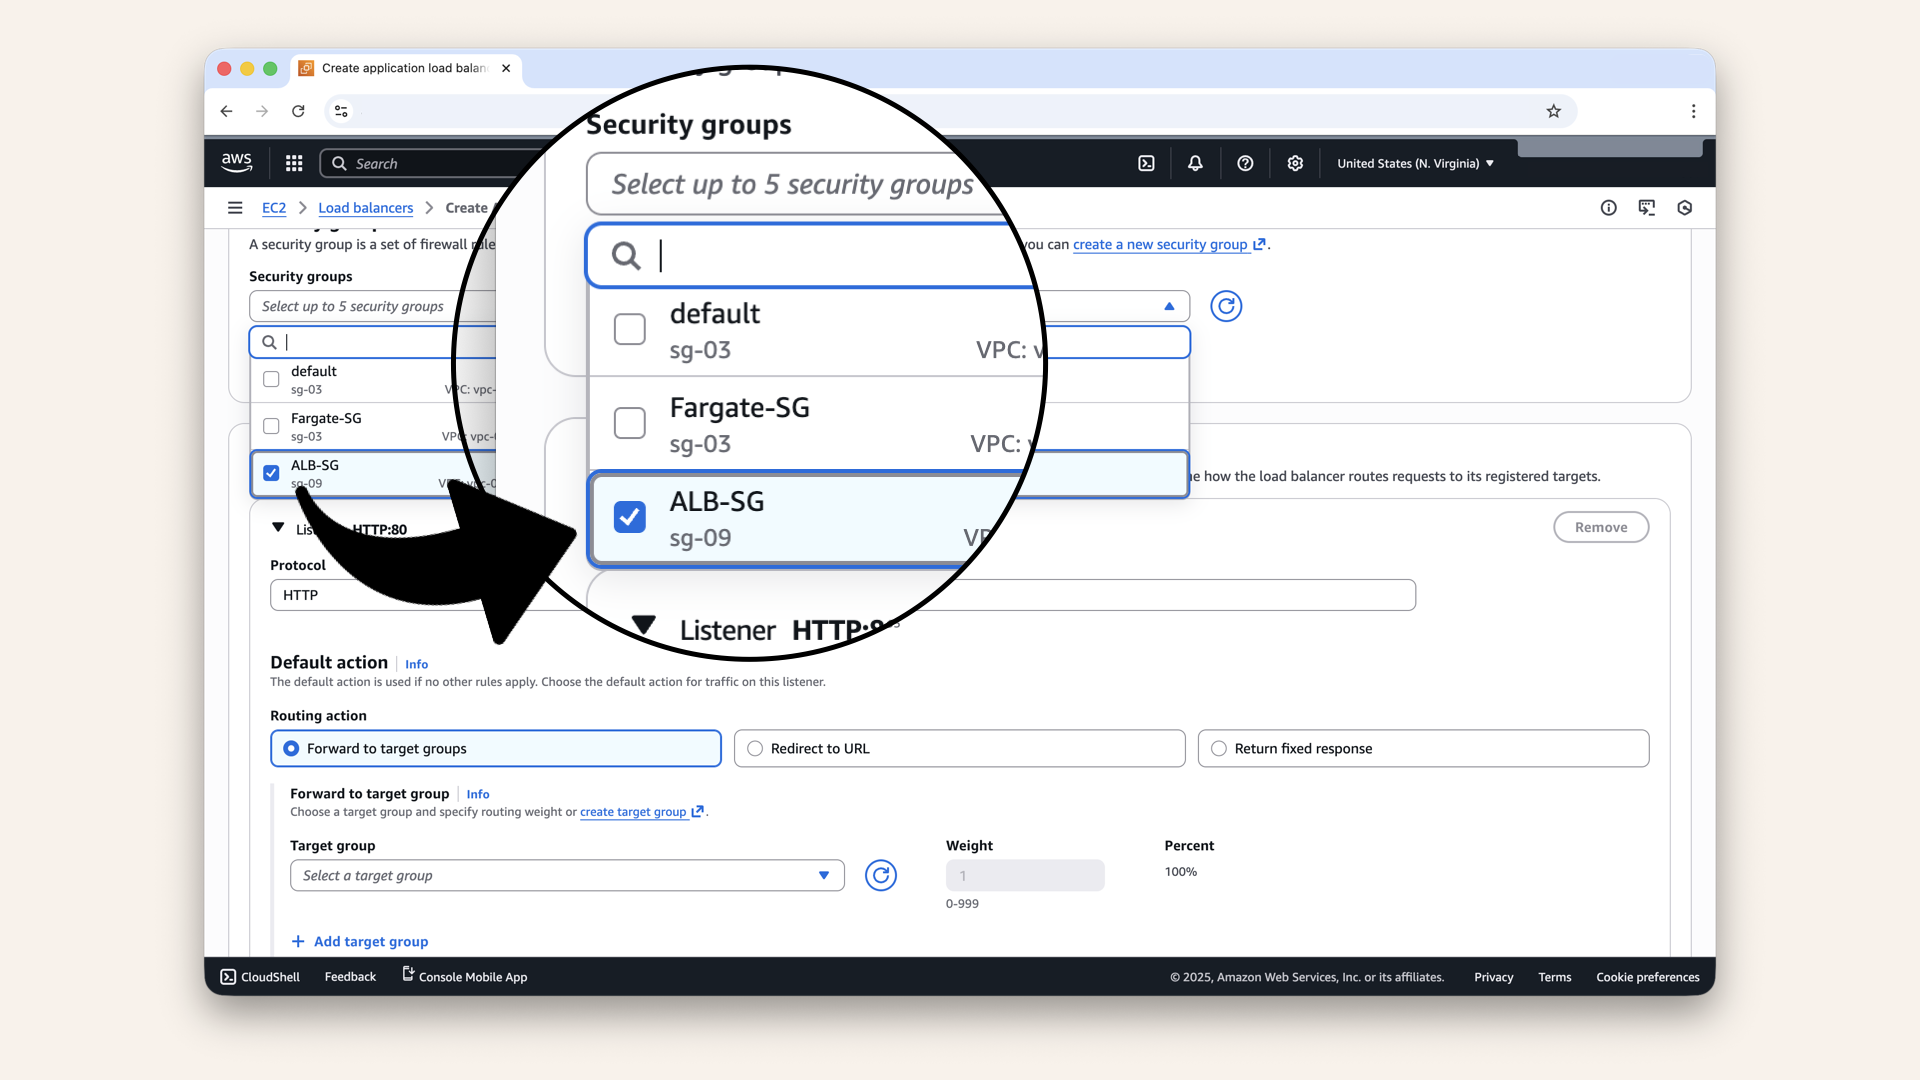Viewport: 1920px width, 1080px height.
Task: Refresh the target group list
Action: (880, 876)
